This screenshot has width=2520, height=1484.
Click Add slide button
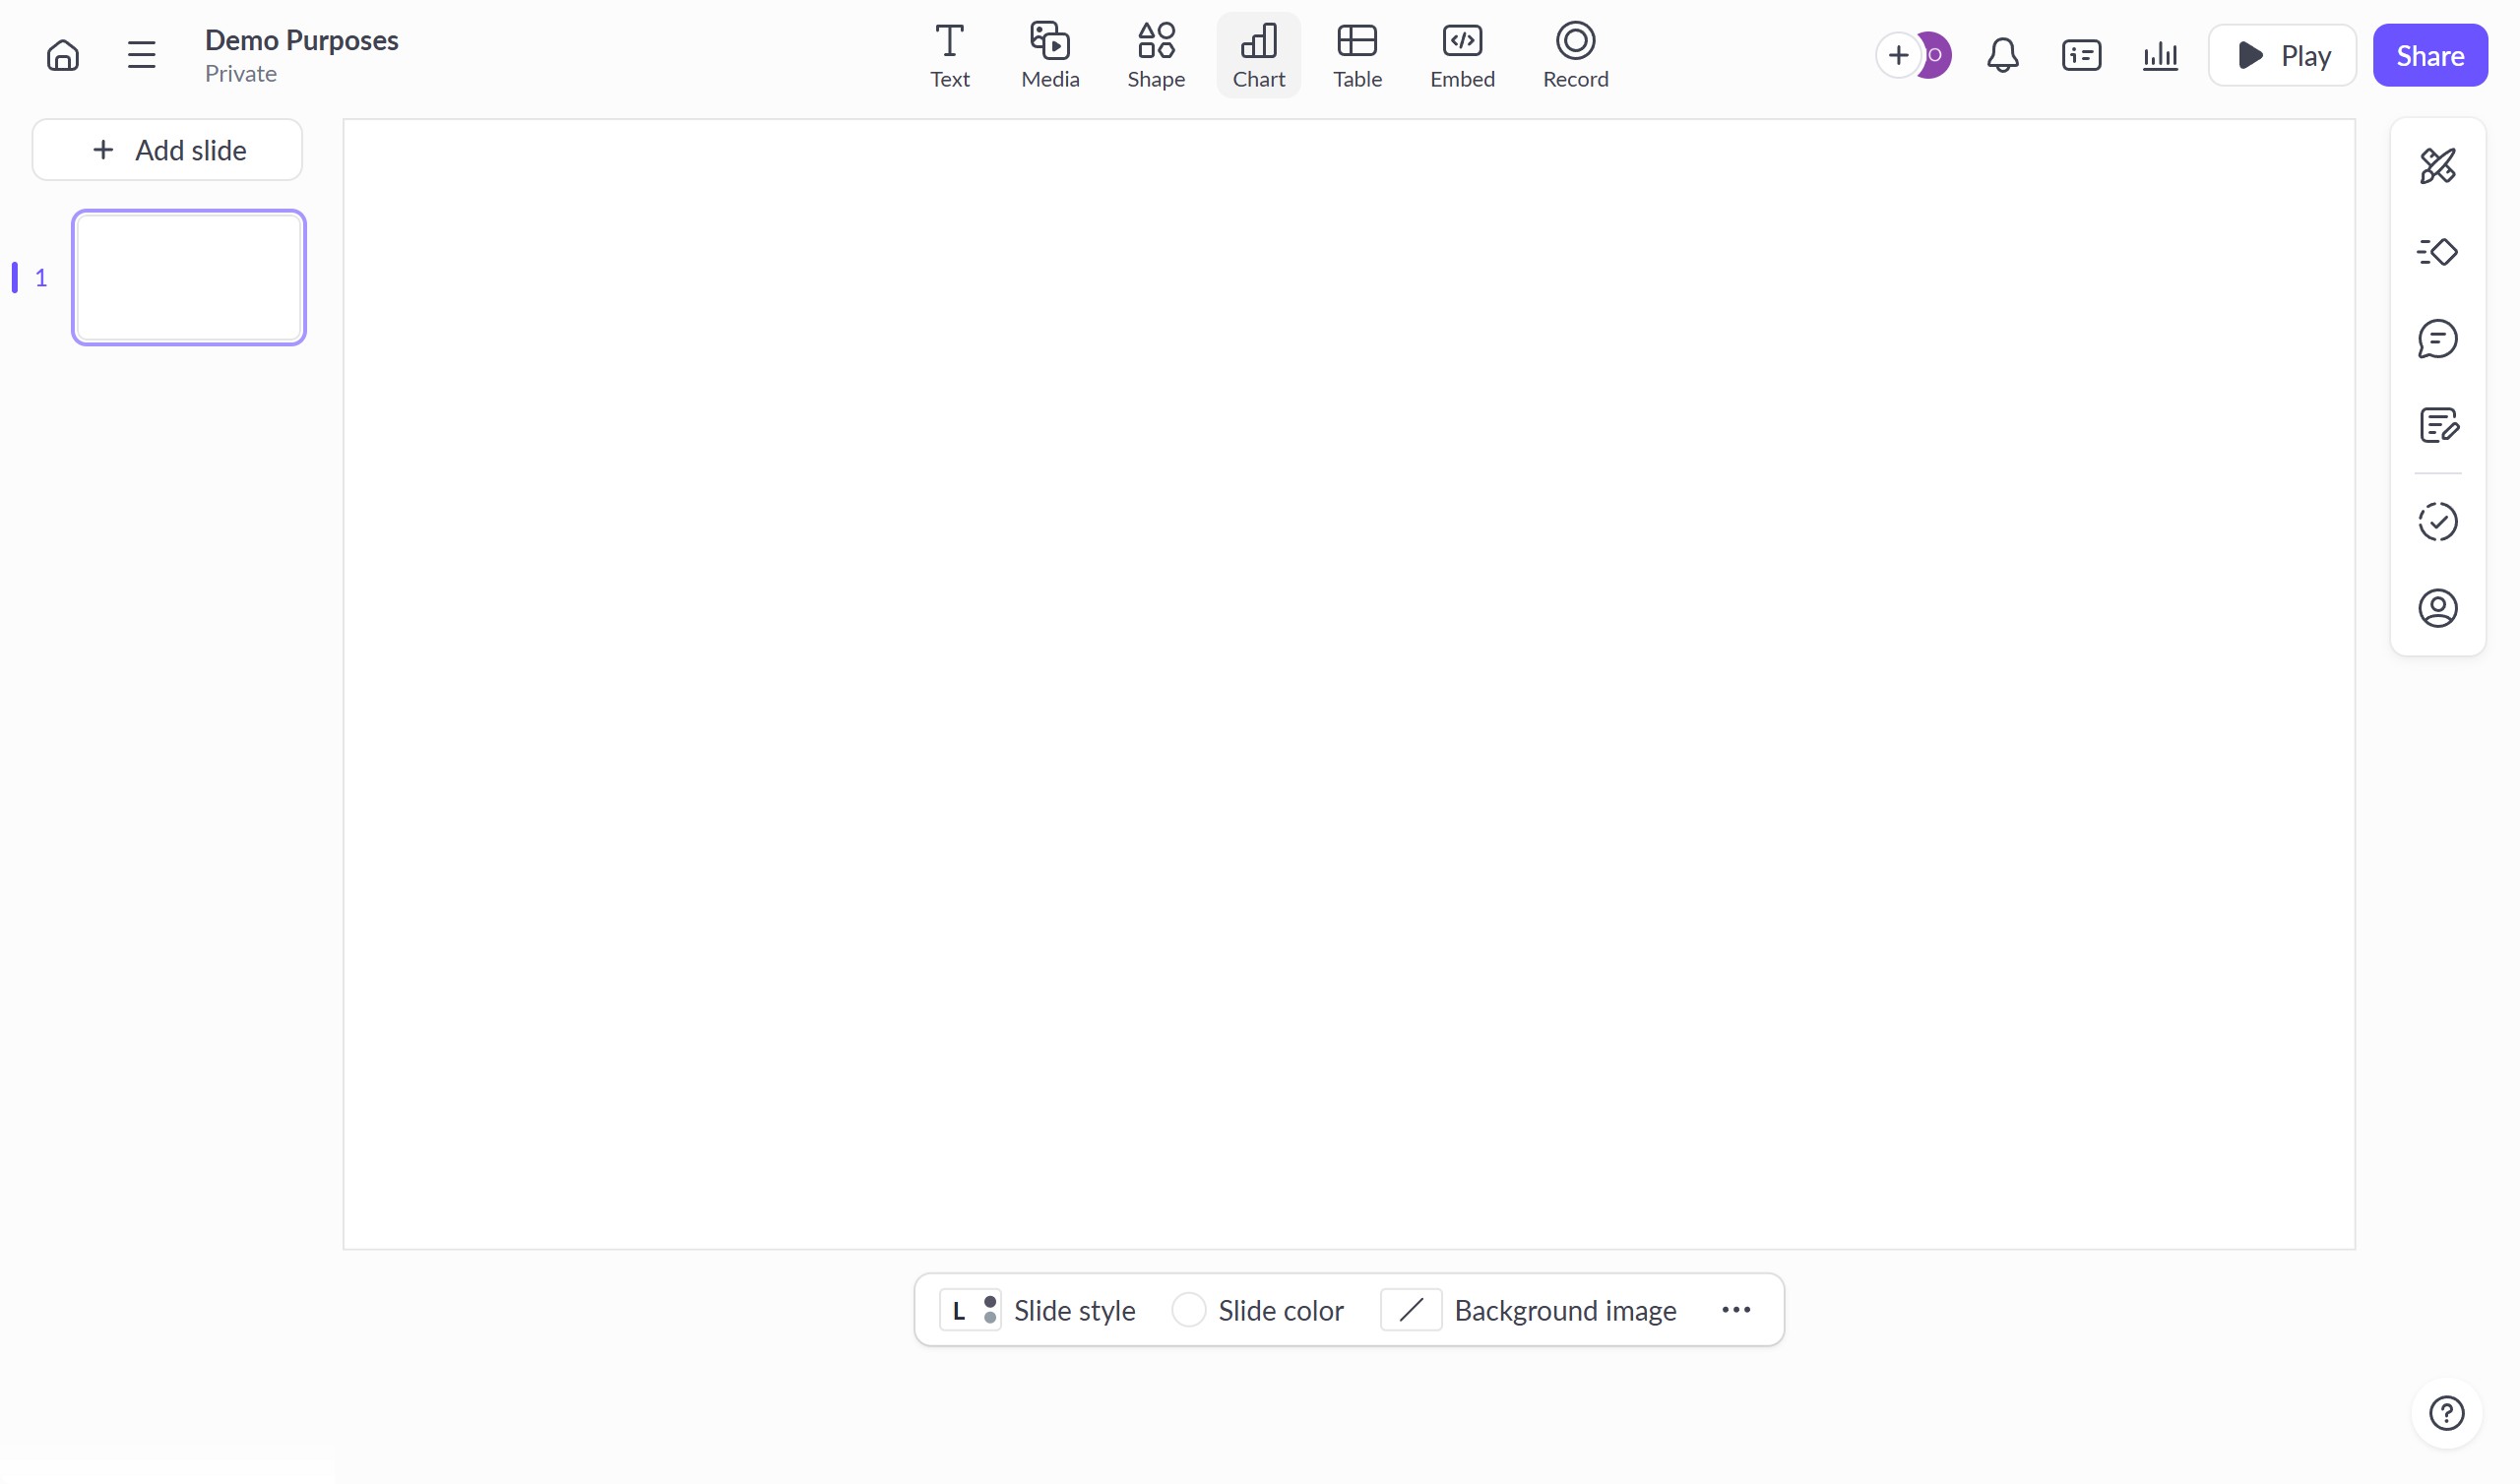click(168, 150)
